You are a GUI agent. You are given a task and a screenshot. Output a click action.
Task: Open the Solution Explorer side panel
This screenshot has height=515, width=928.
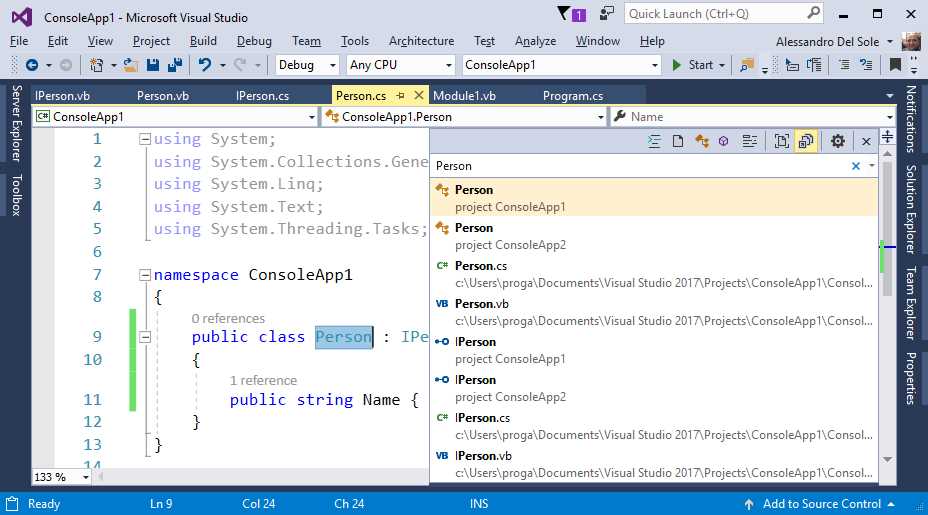[x=911, y=208]
